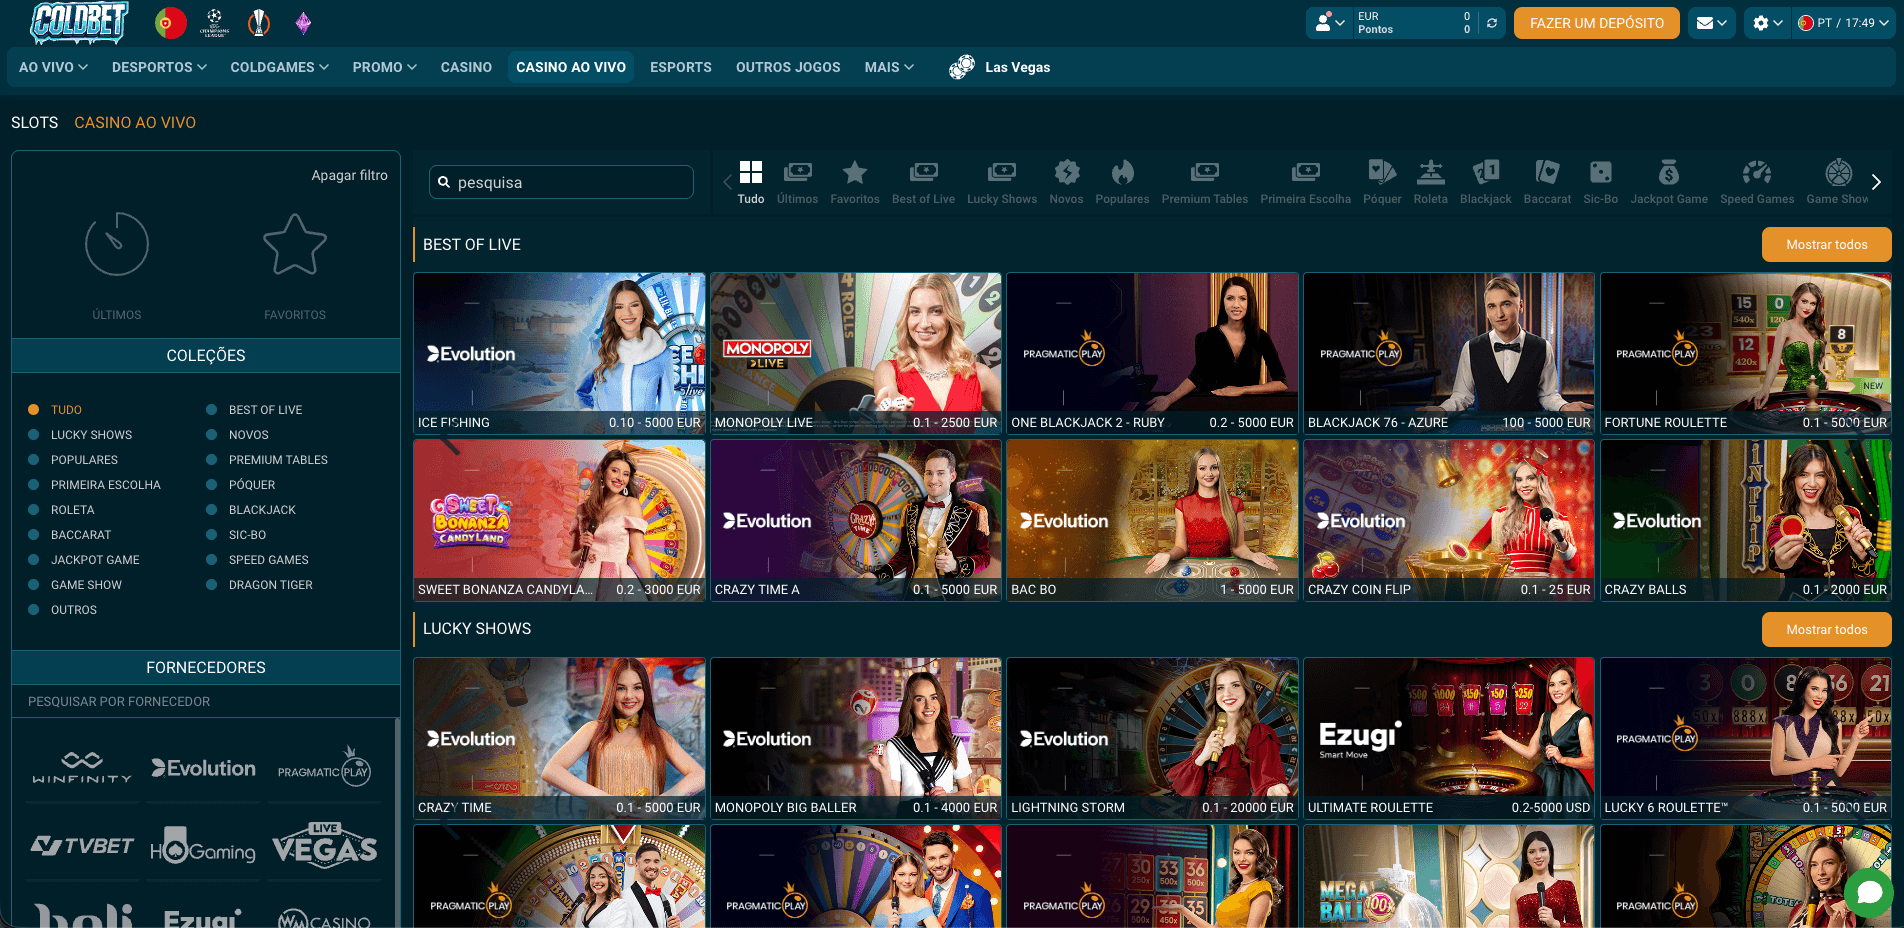Open the user account dropdown

click(1330, 23)
